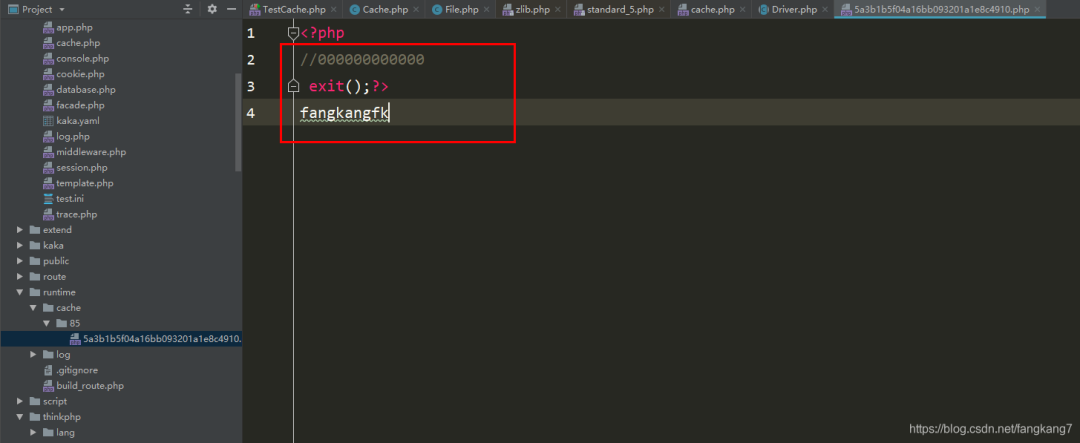Fold the PHP block at line 1
This screenshot has width=1080, height=443.
(x=293, y=32)
